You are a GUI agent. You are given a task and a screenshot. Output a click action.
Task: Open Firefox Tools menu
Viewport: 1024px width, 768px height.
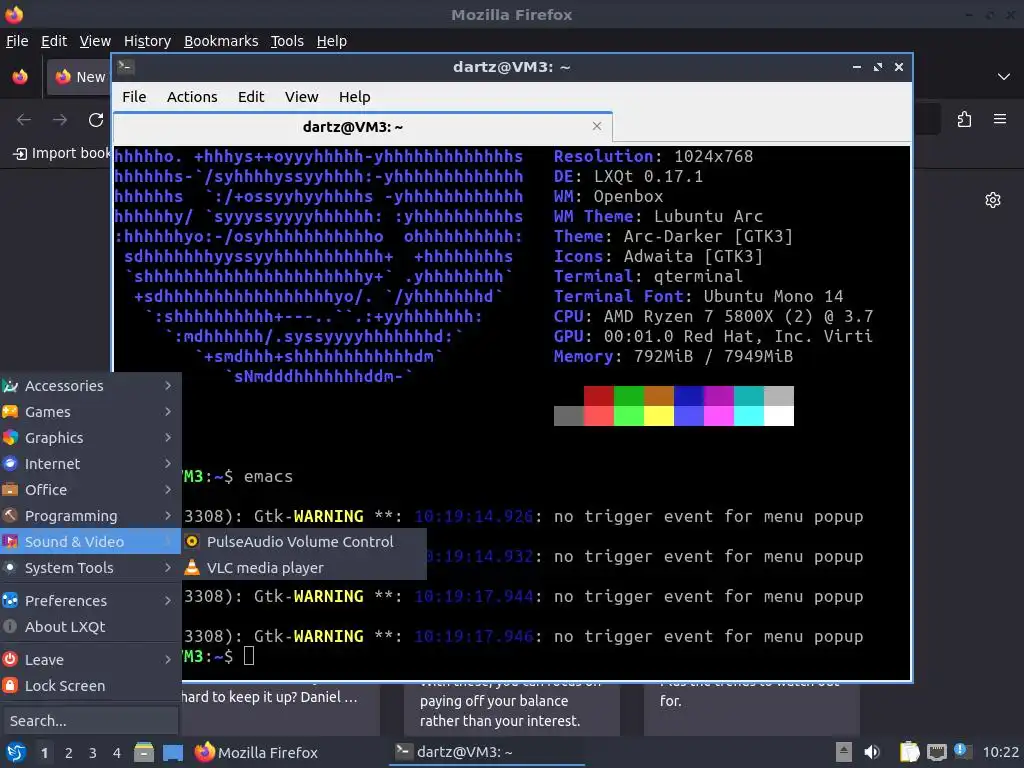(x=287, y=41)
